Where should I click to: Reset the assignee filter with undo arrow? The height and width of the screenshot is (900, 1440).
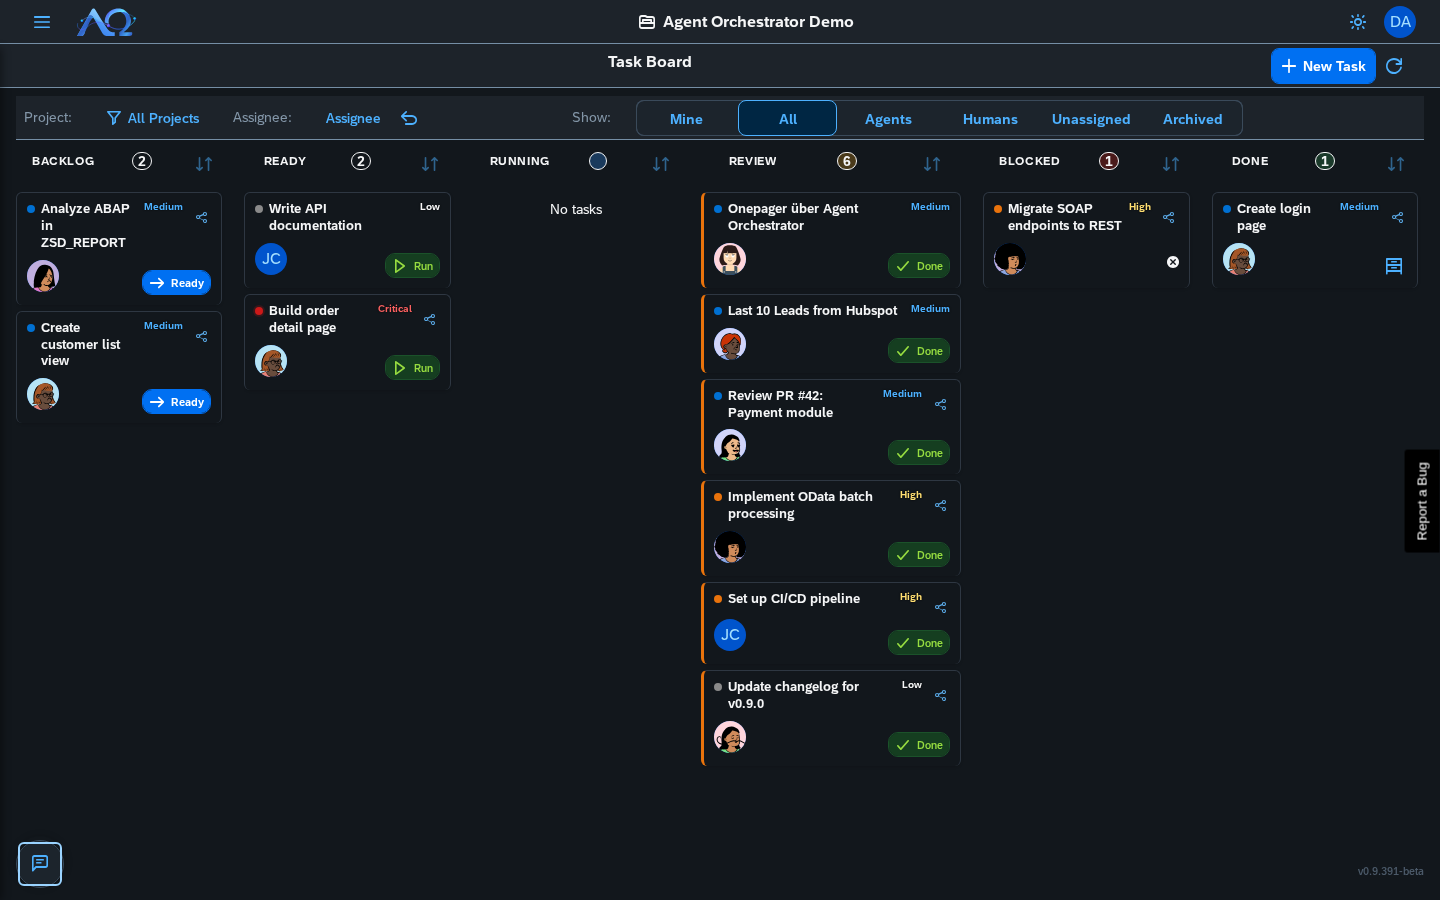coord(409,118)
